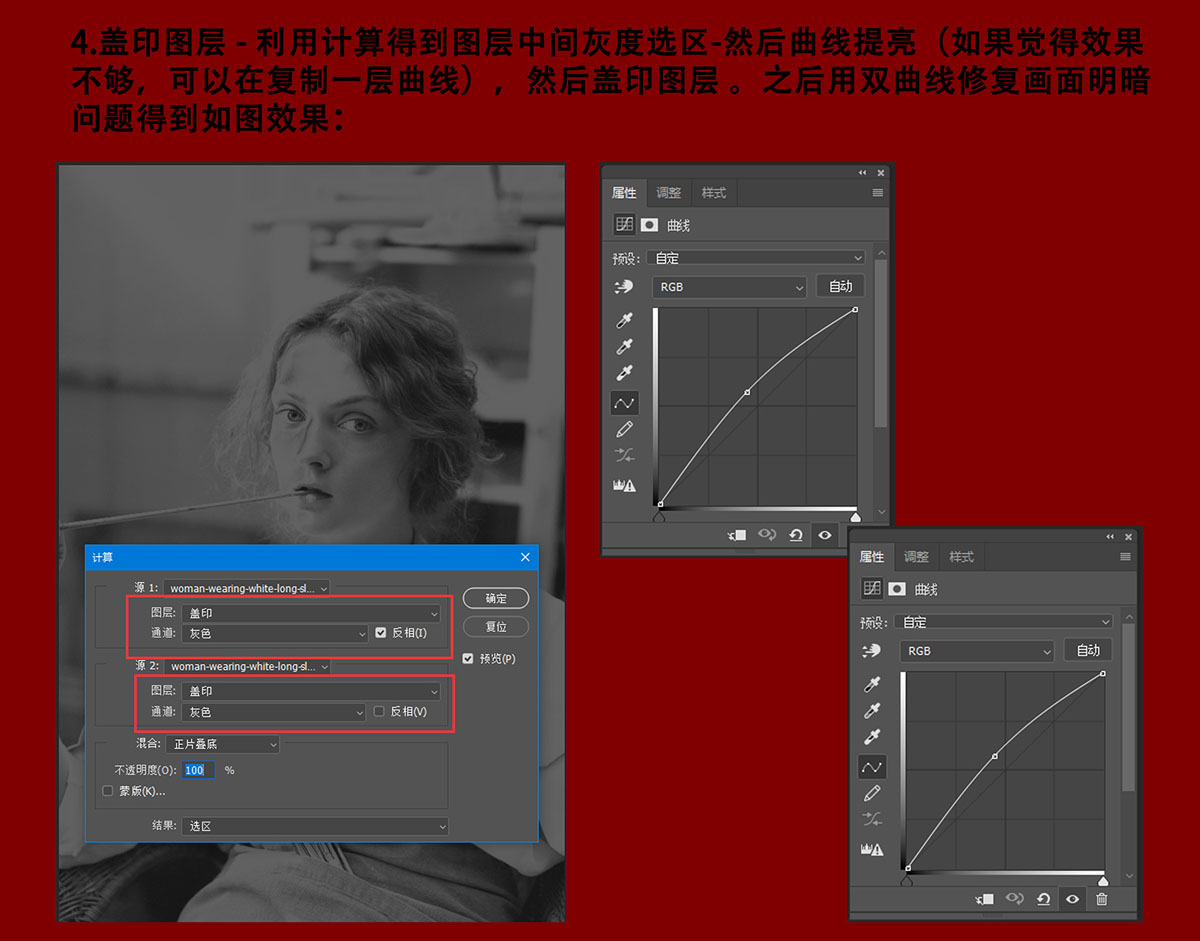
Task: Open the 结果 dropdown showing 选区
Action: coord(316,826)
